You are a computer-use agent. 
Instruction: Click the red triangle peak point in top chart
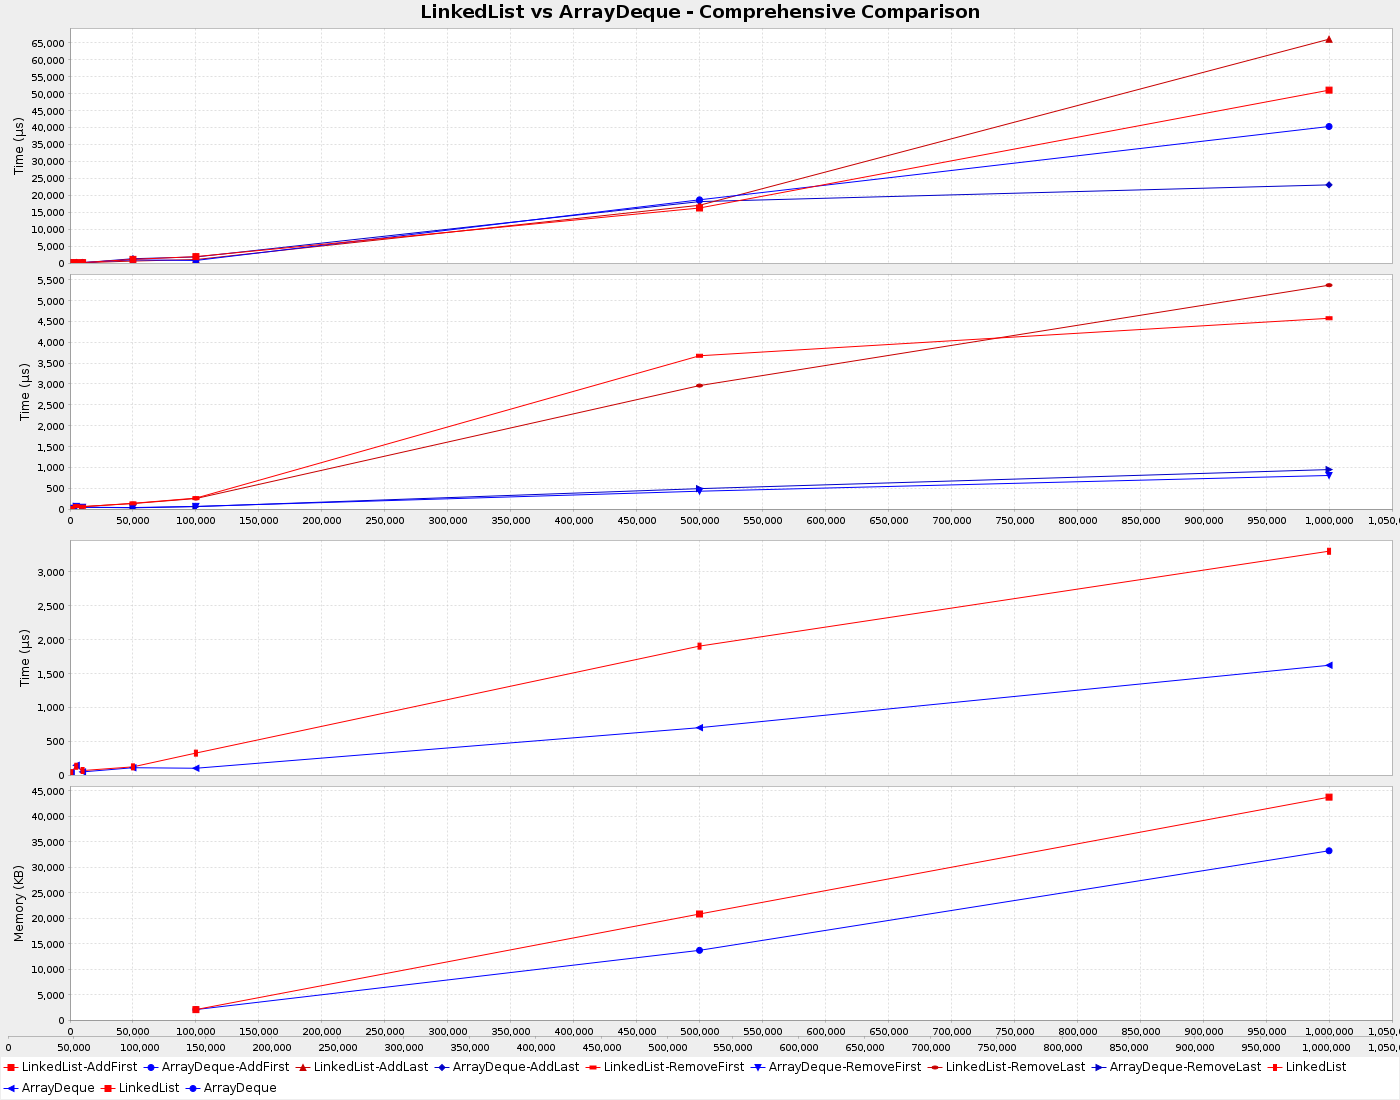(1328, 39)
